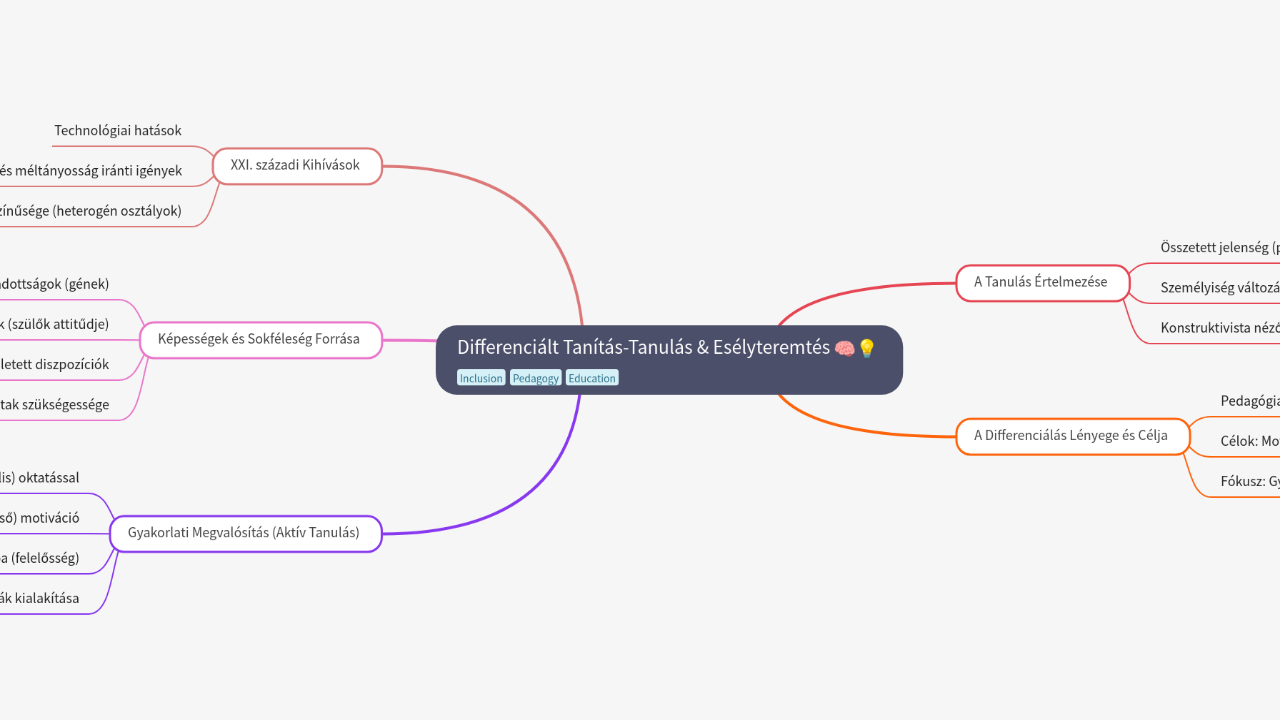
Task: Select the XXI. századi Kihívások node
Action: click(295, 165)
